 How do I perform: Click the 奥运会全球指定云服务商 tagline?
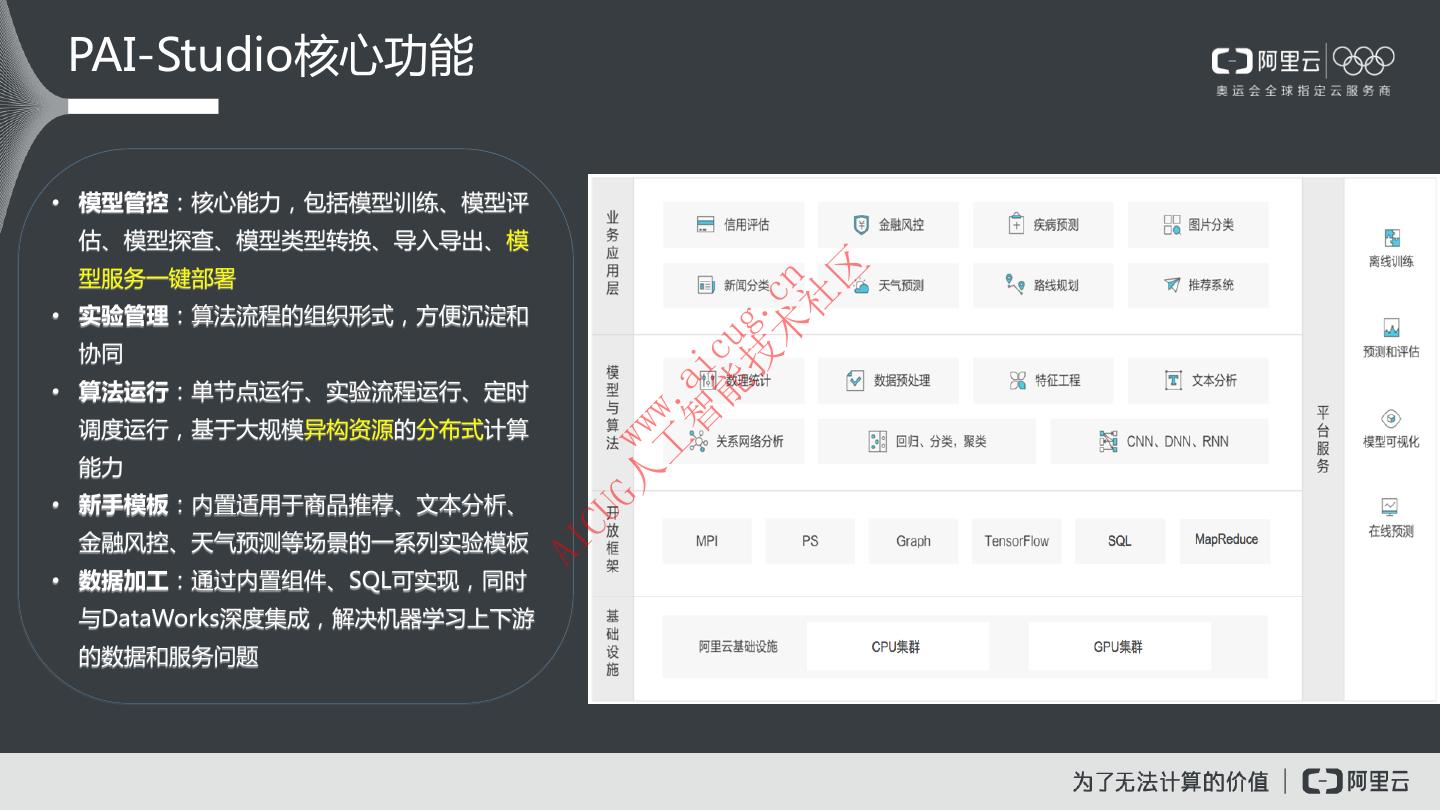[x=1303, y=90]
